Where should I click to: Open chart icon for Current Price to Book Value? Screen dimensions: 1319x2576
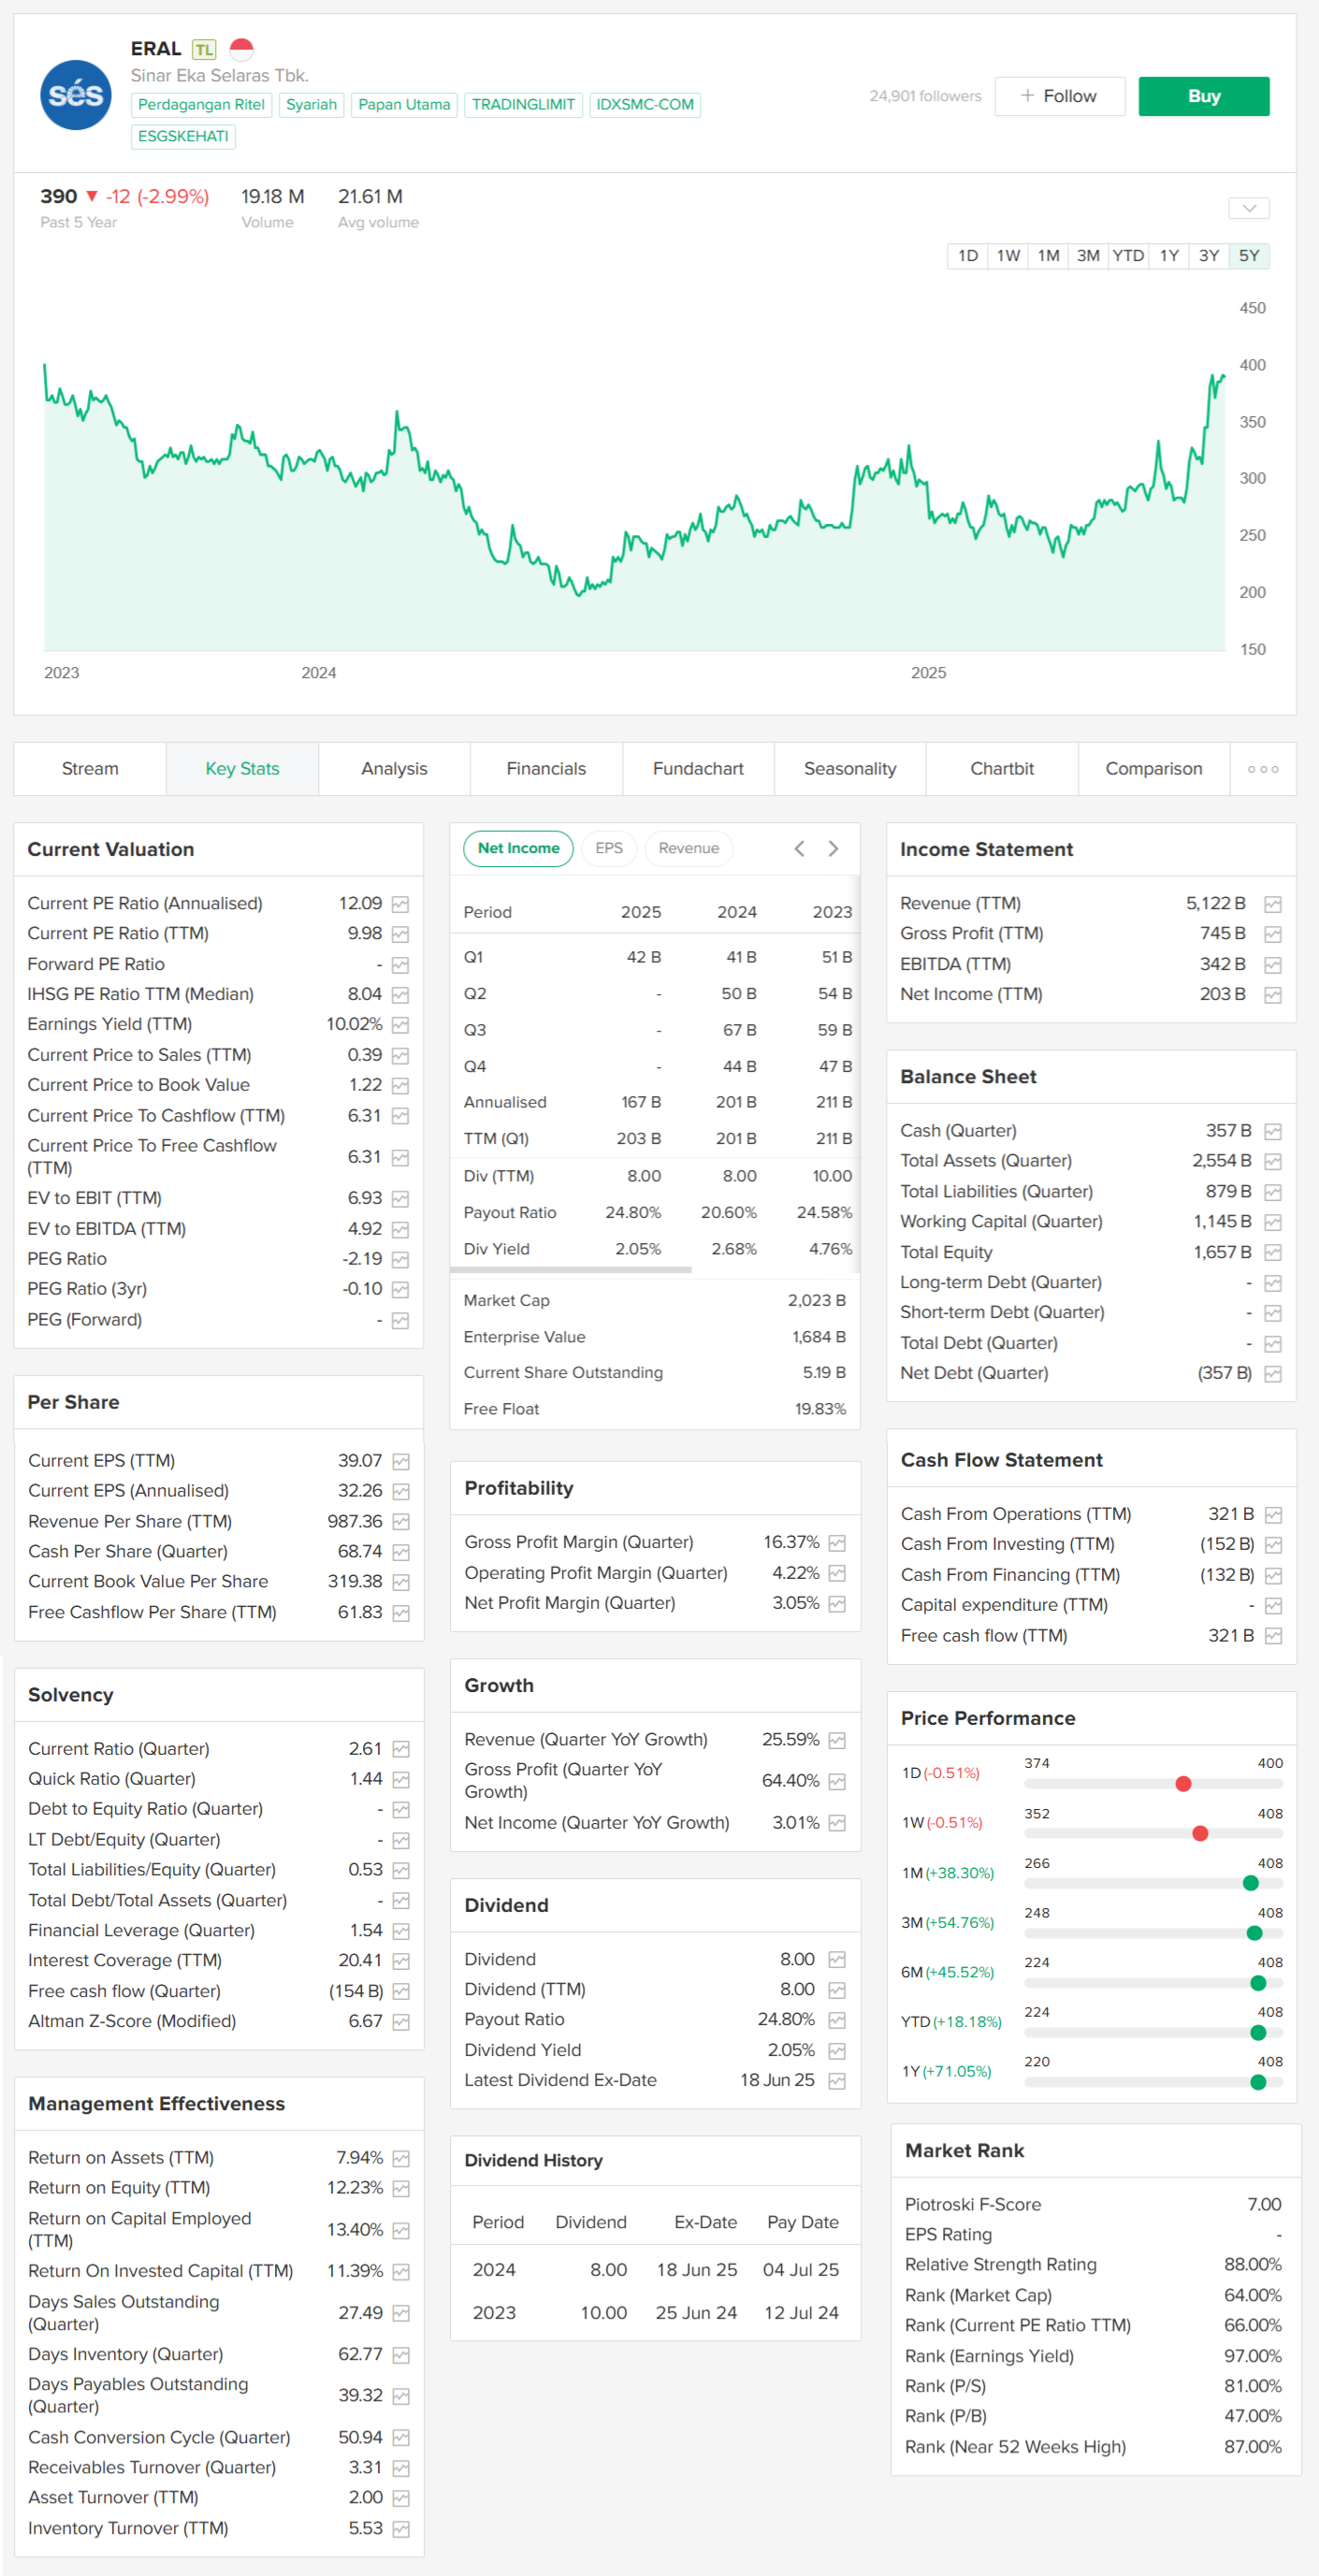coord(400,1086)
